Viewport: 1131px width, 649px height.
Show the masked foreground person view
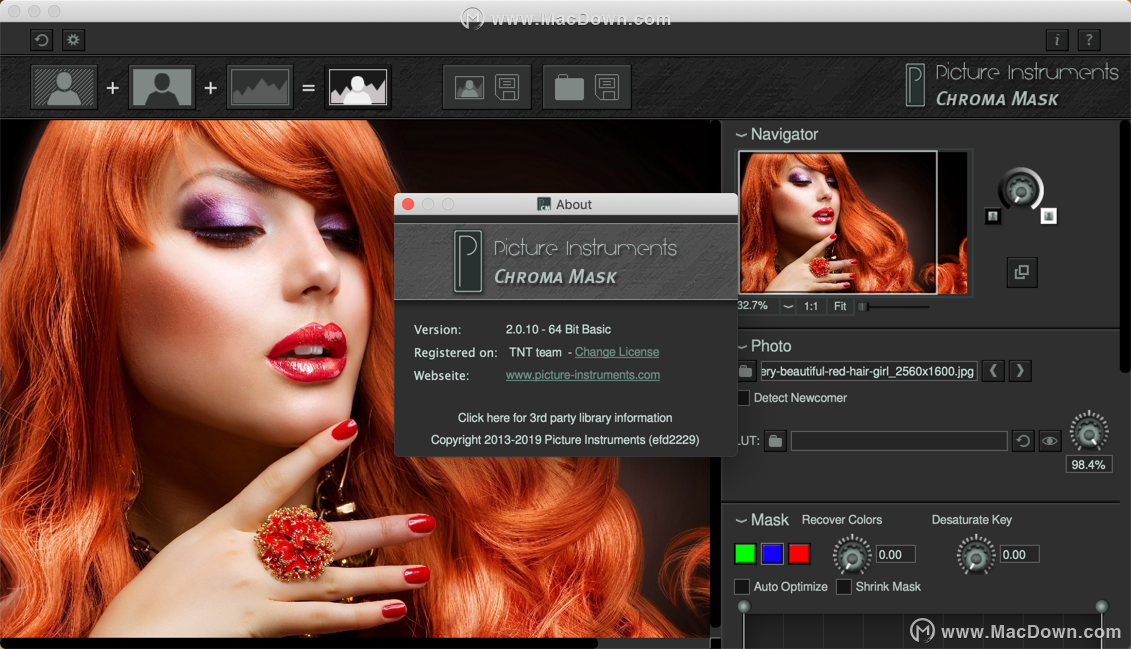[x=162, y=87]
